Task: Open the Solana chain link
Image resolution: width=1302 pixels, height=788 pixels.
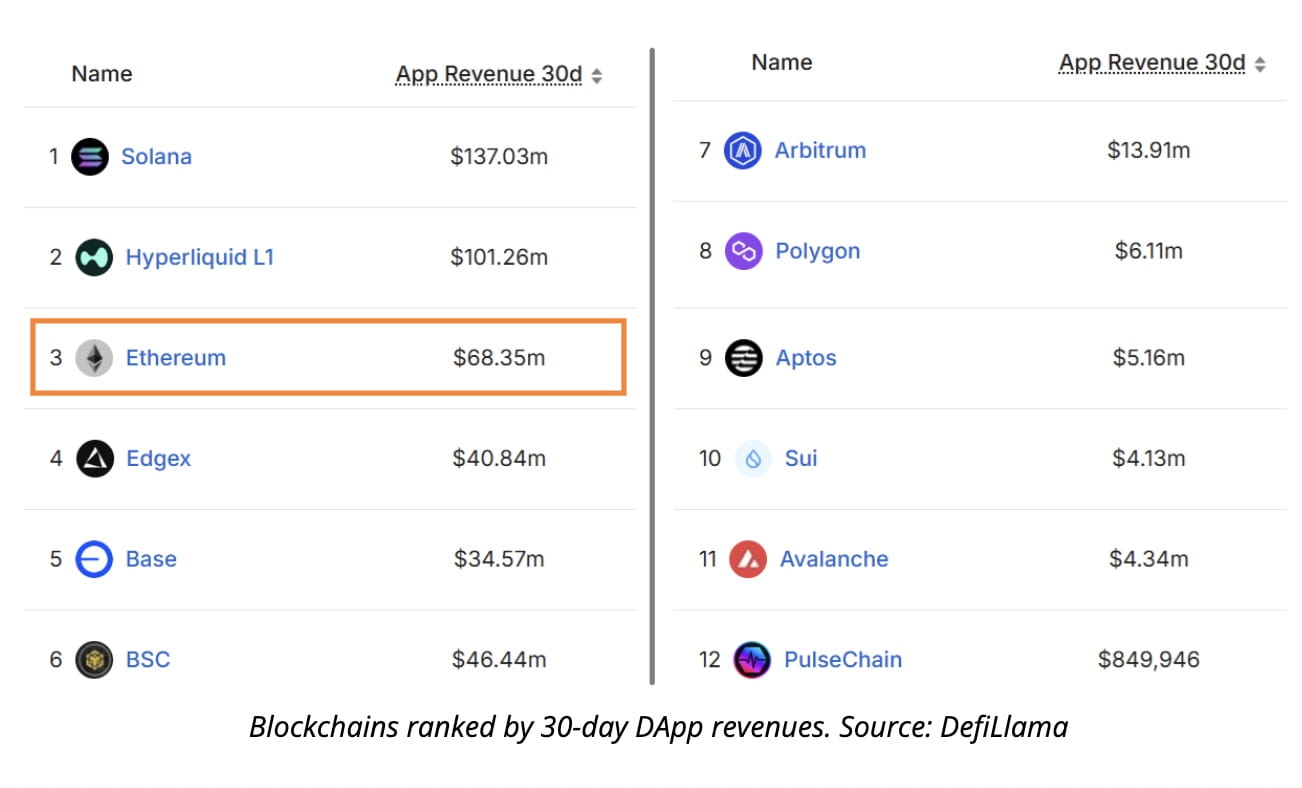Action: pyautogui.click(x=156, y=157)
